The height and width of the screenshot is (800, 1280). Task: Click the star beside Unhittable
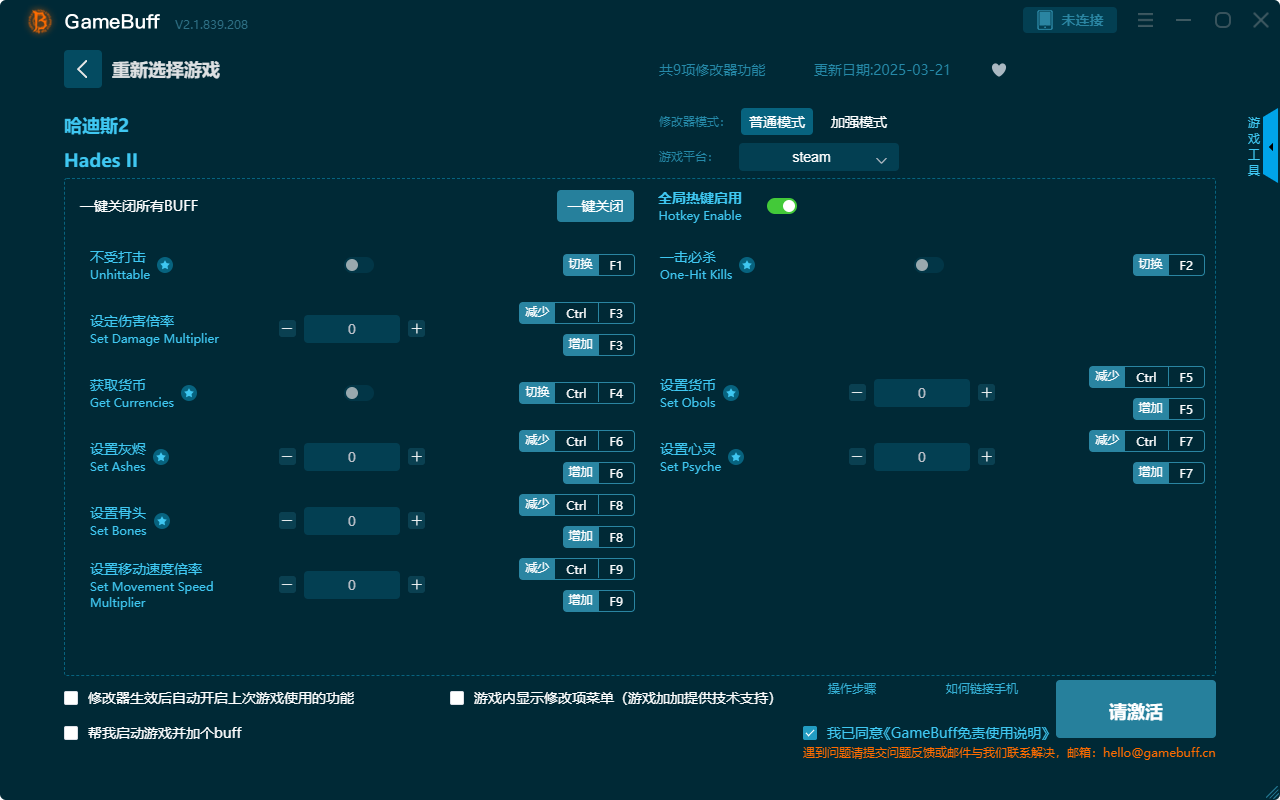tap(164, 265)
